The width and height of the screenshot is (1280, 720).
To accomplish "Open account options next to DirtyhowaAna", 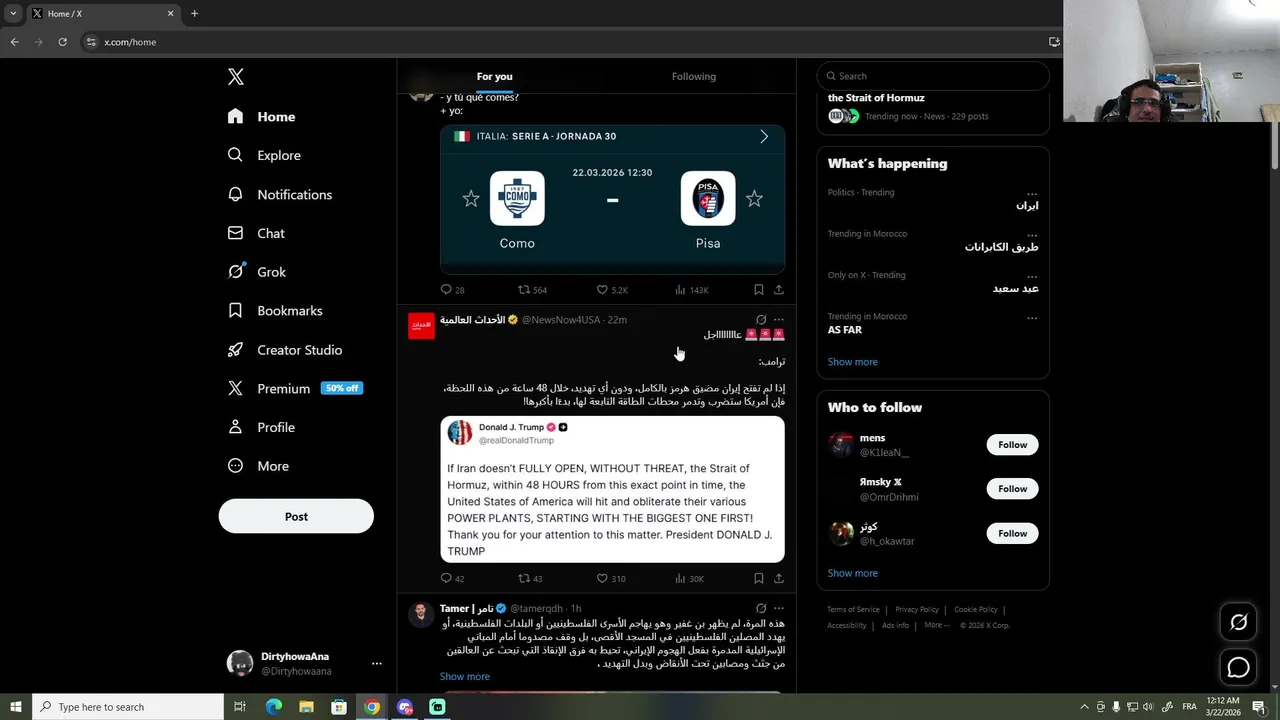I will coord(377,663).
